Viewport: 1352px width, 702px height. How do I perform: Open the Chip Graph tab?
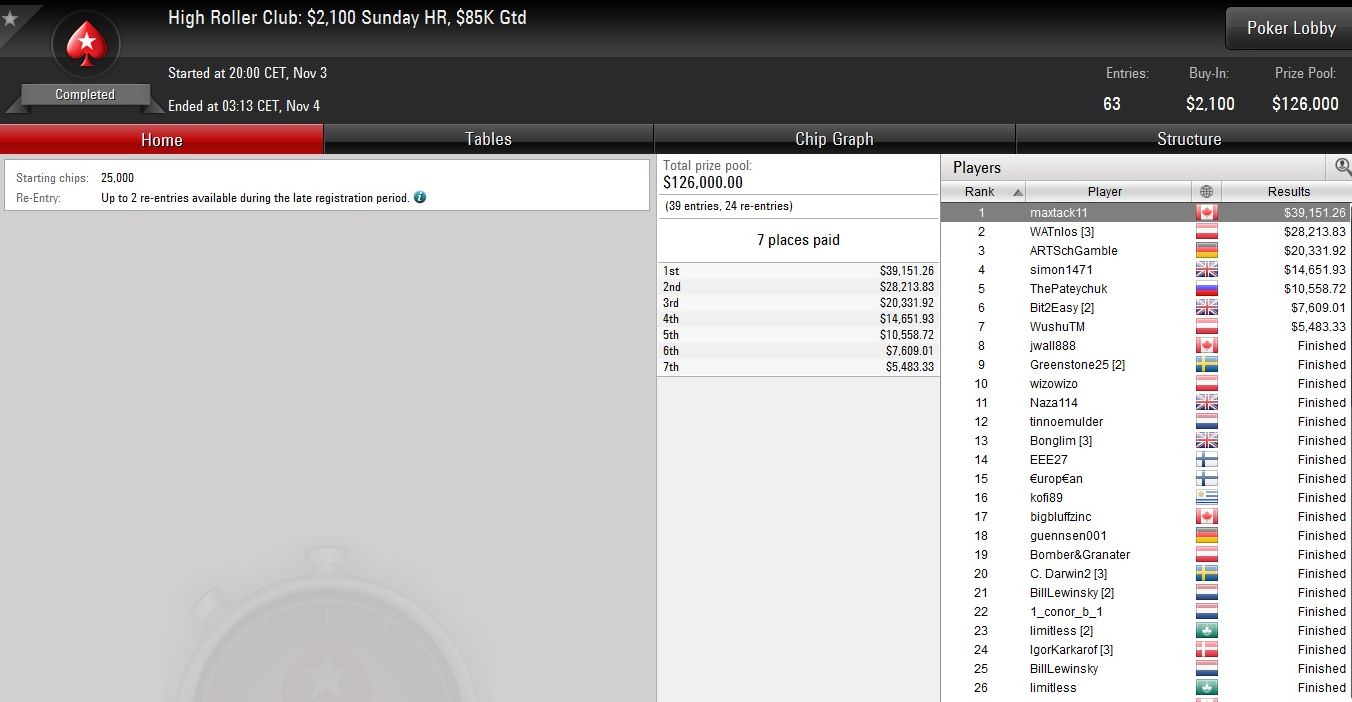pos(834,139)
